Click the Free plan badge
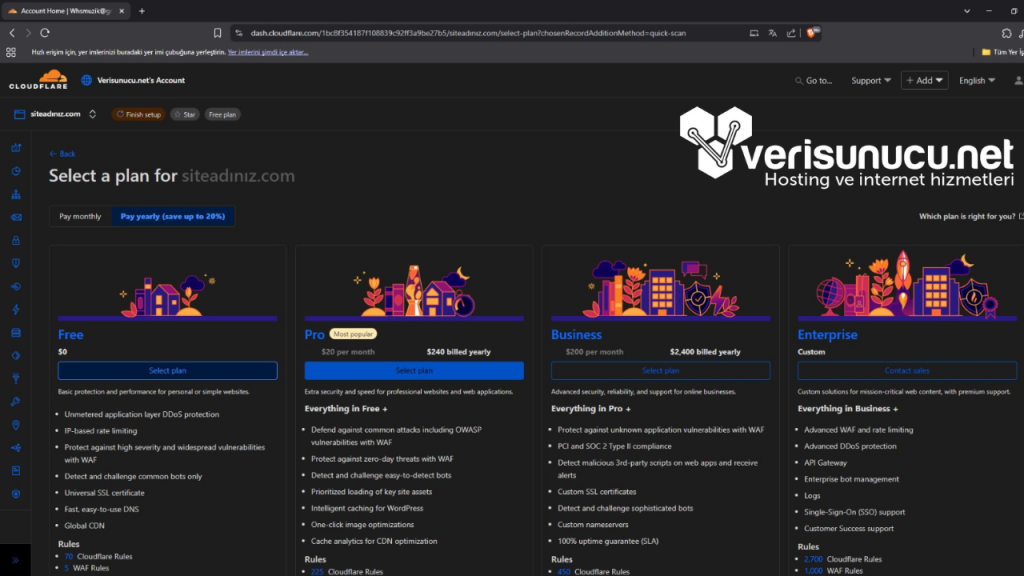This screenshot has height=576, width=1024. tap(222, 114)
